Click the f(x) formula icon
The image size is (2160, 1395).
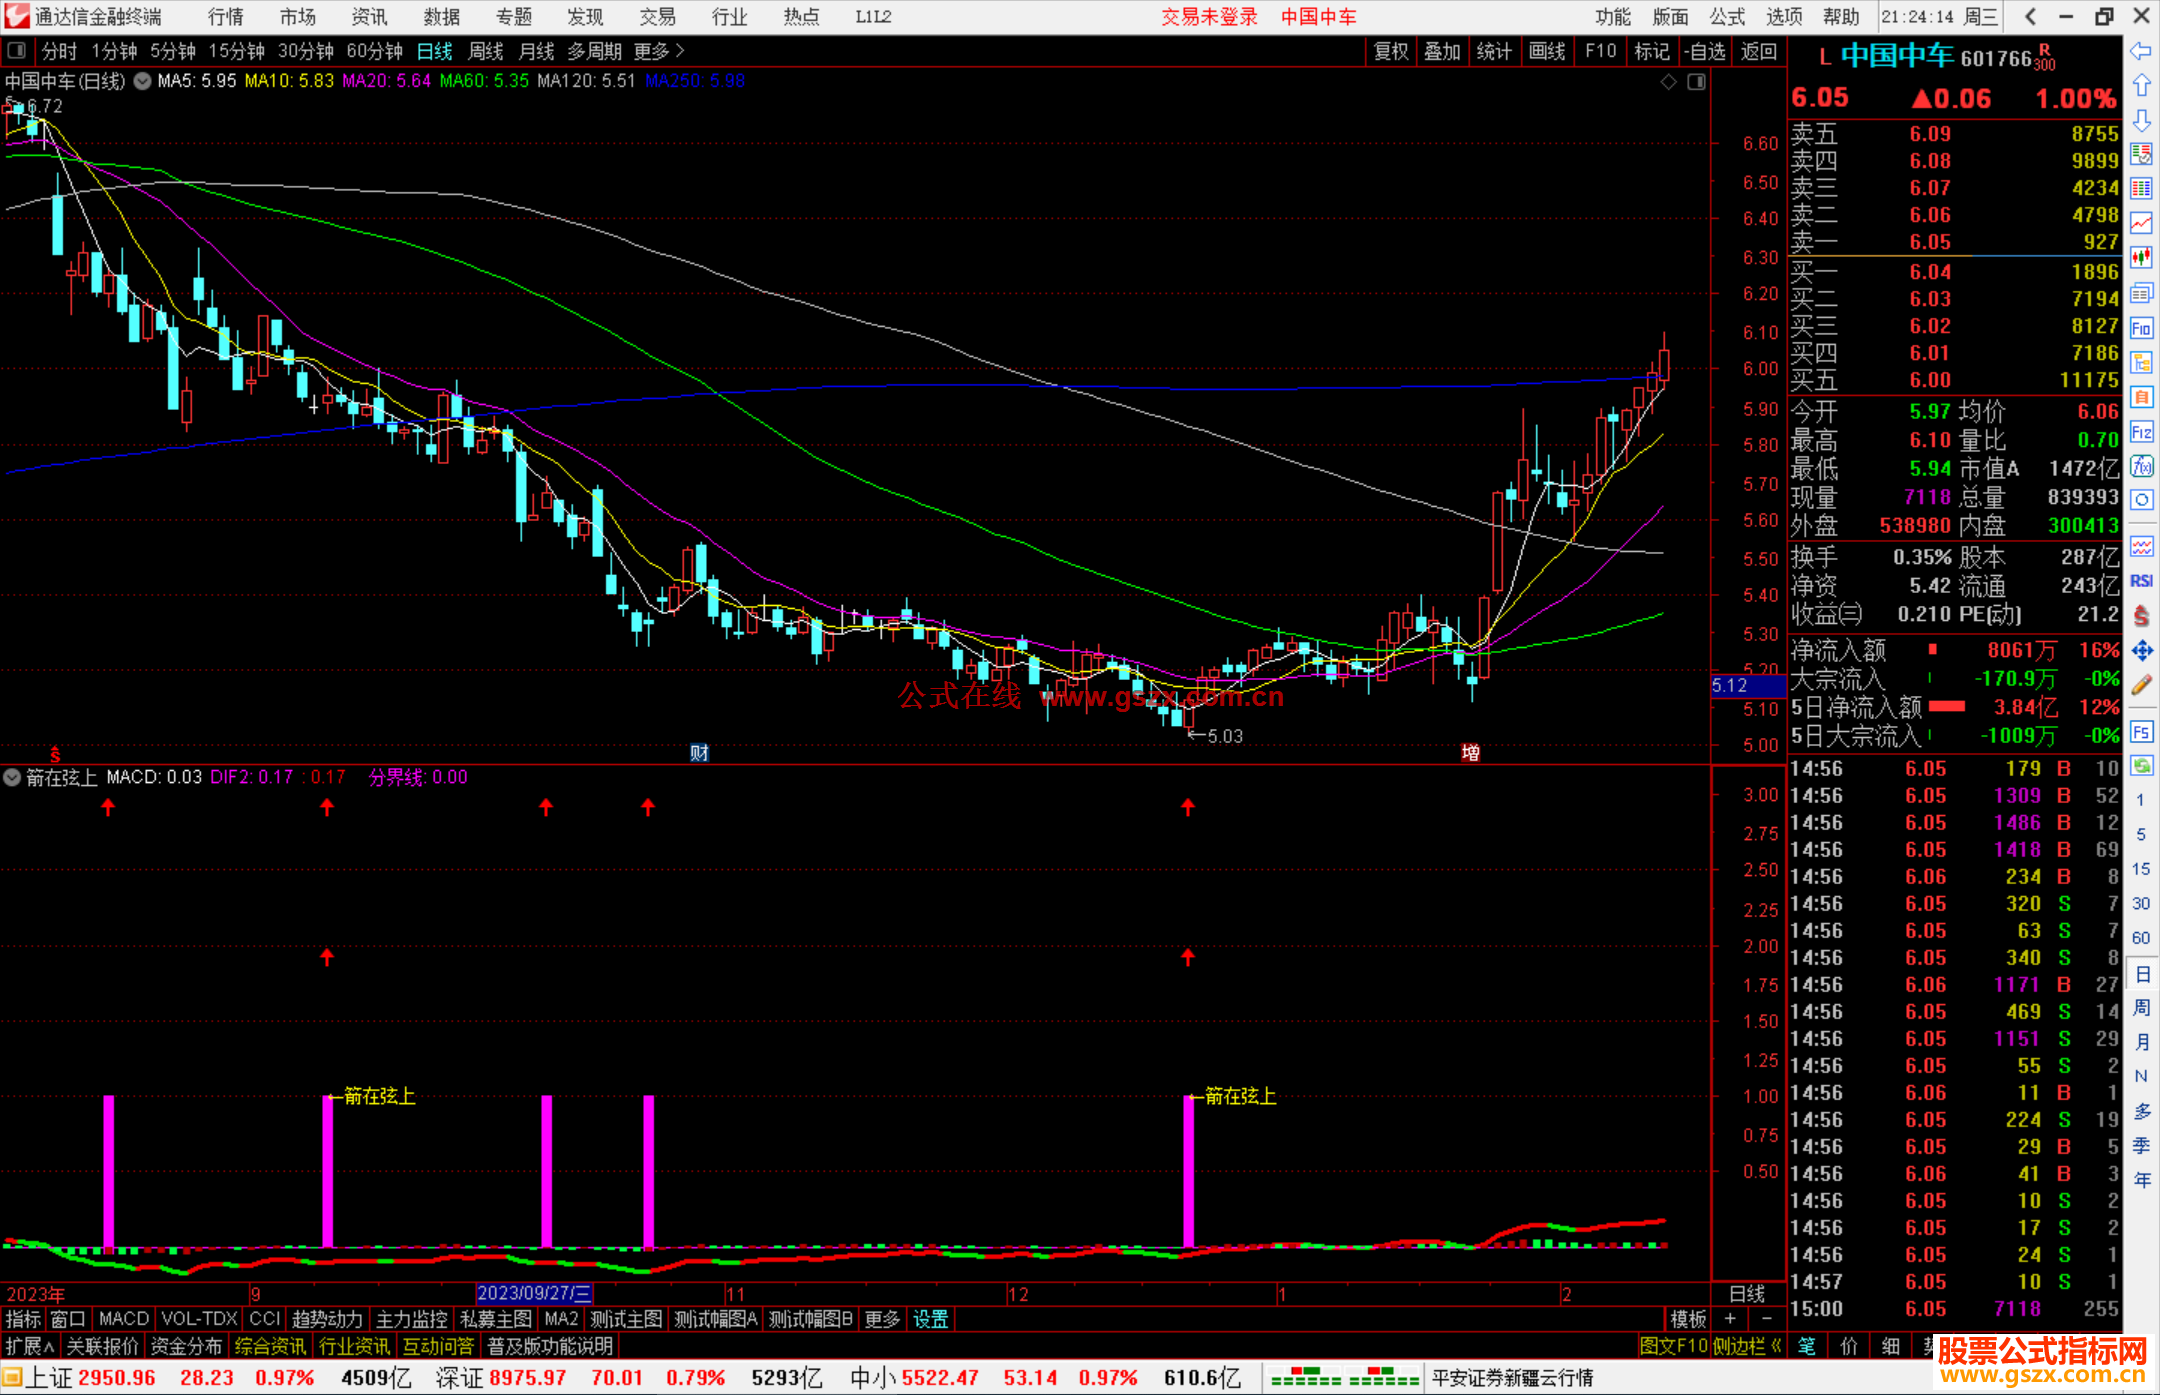(x=2141, y=466)
